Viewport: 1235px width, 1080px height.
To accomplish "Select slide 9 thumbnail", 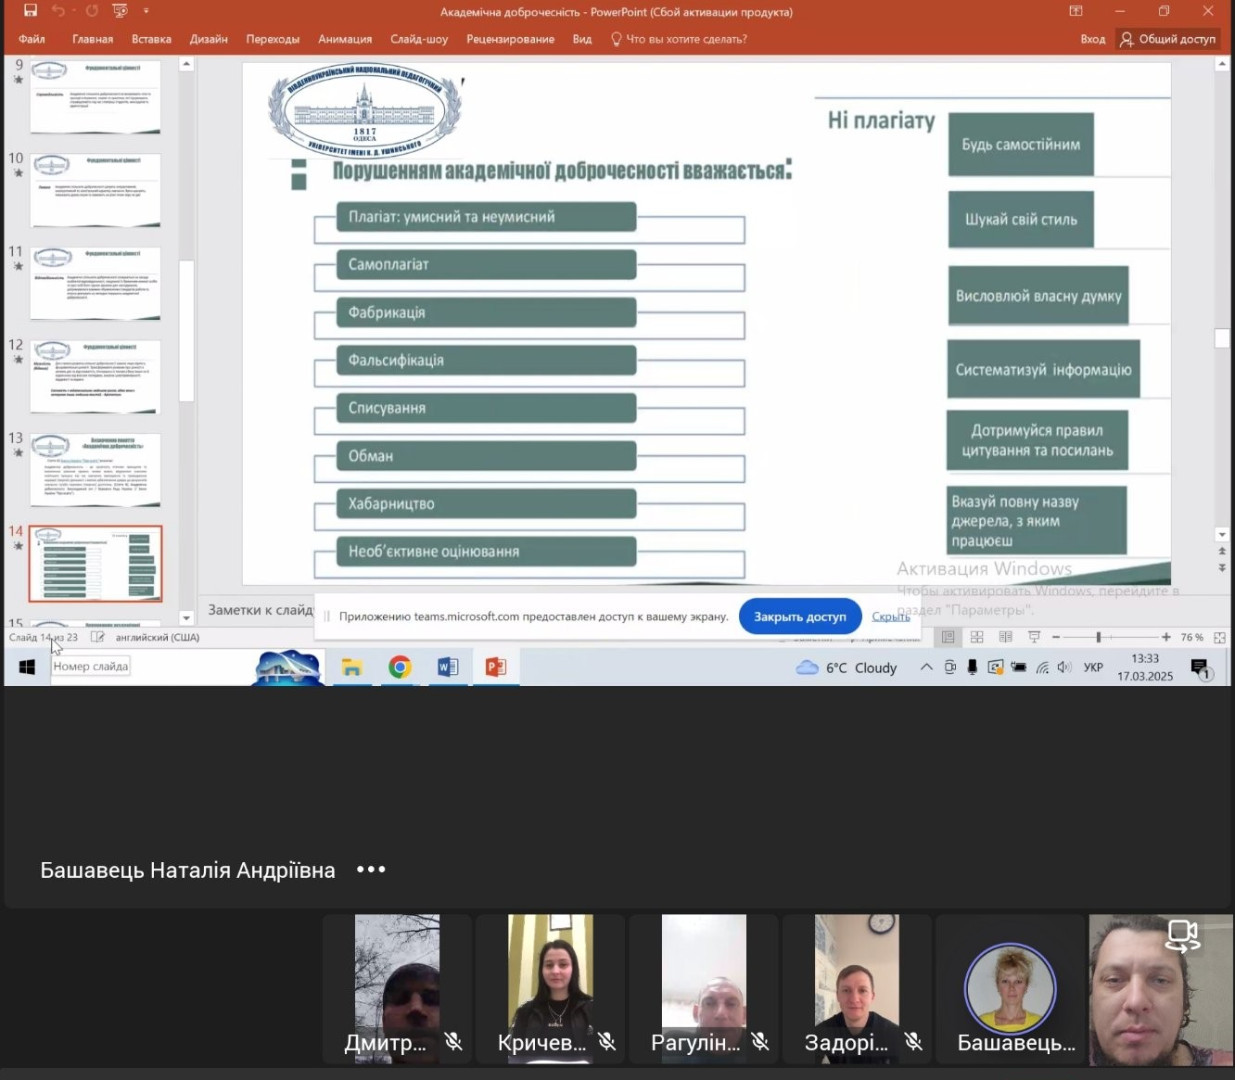I will click(x=95, y=97).
